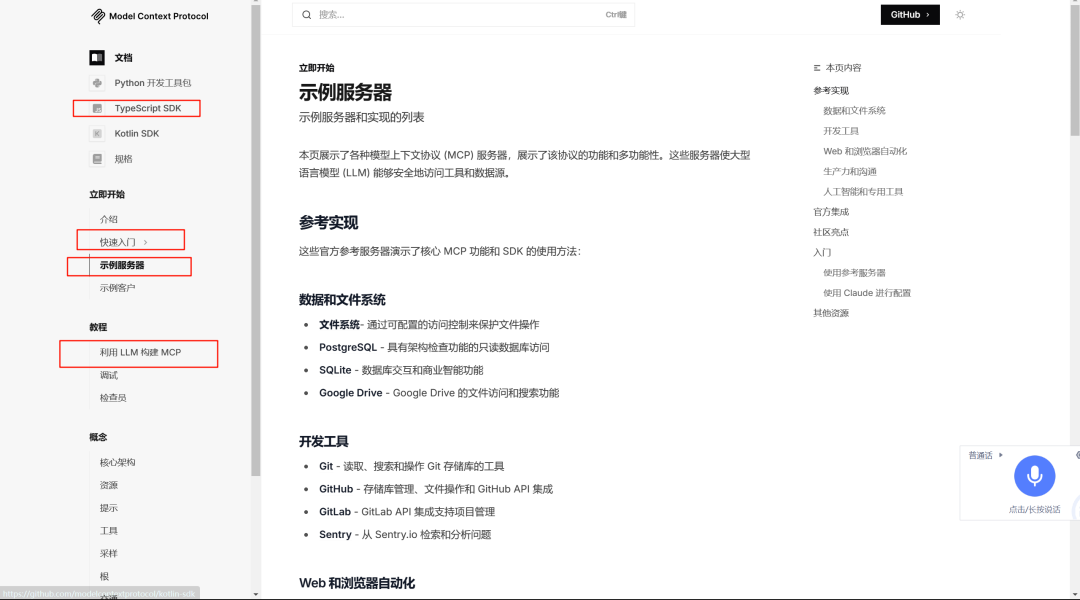Jump to Web 和浏览器自动化 in contents
This screenshot has height=600, width=1080.
pos(865,151)
